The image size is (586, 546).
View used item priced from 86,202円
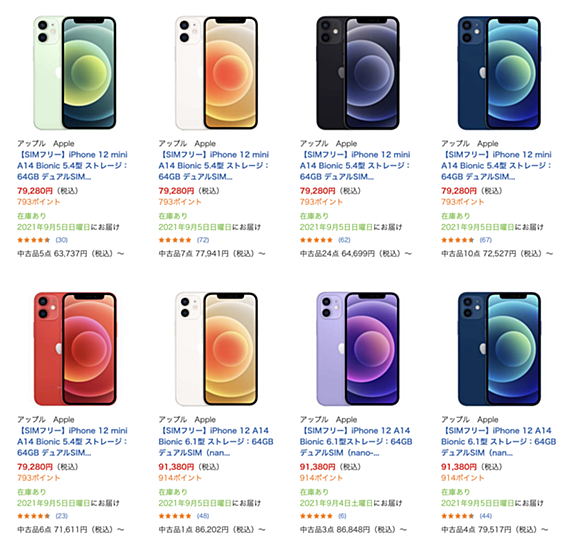[x=212, y=530]
